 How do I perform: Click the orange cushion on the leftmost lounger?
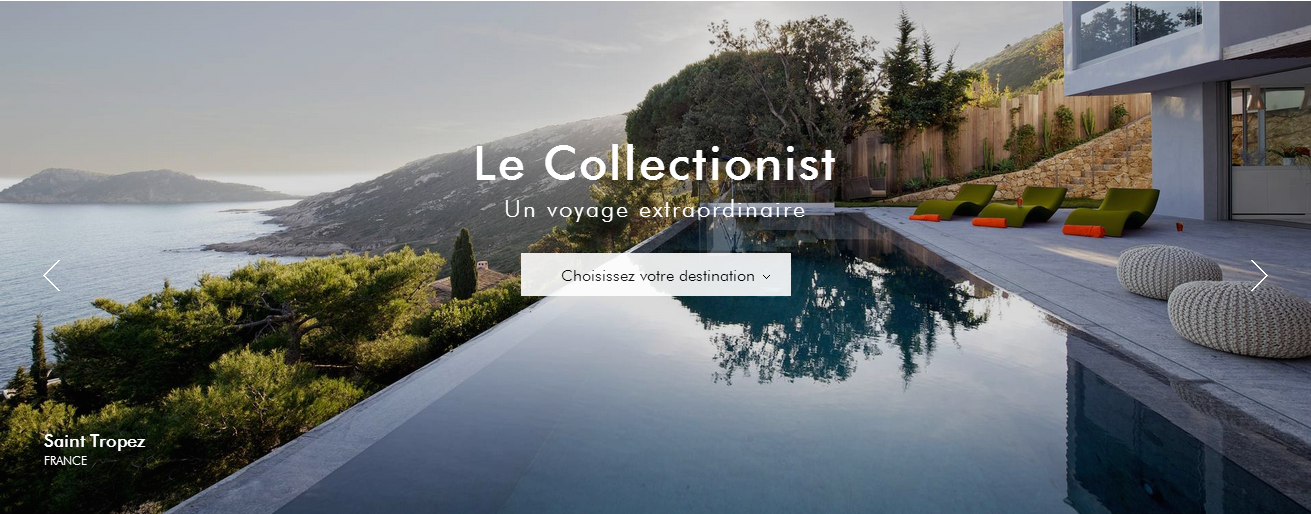point(925,217)
